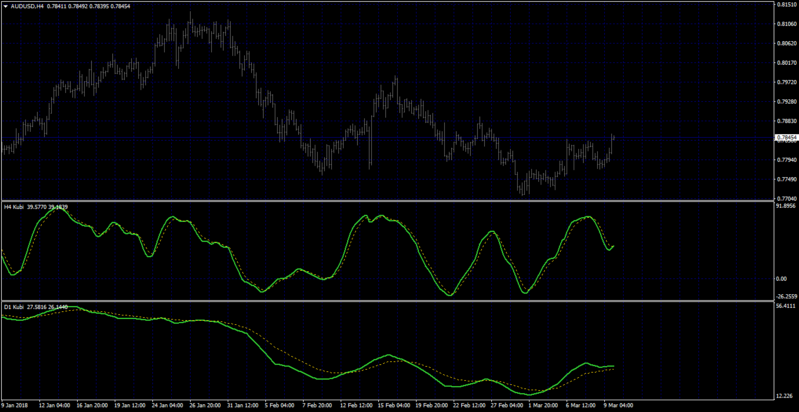The image size is (799, 412).
Task: Click the -26.2559 H4 Kubi scale value
Action: point(786,296)
